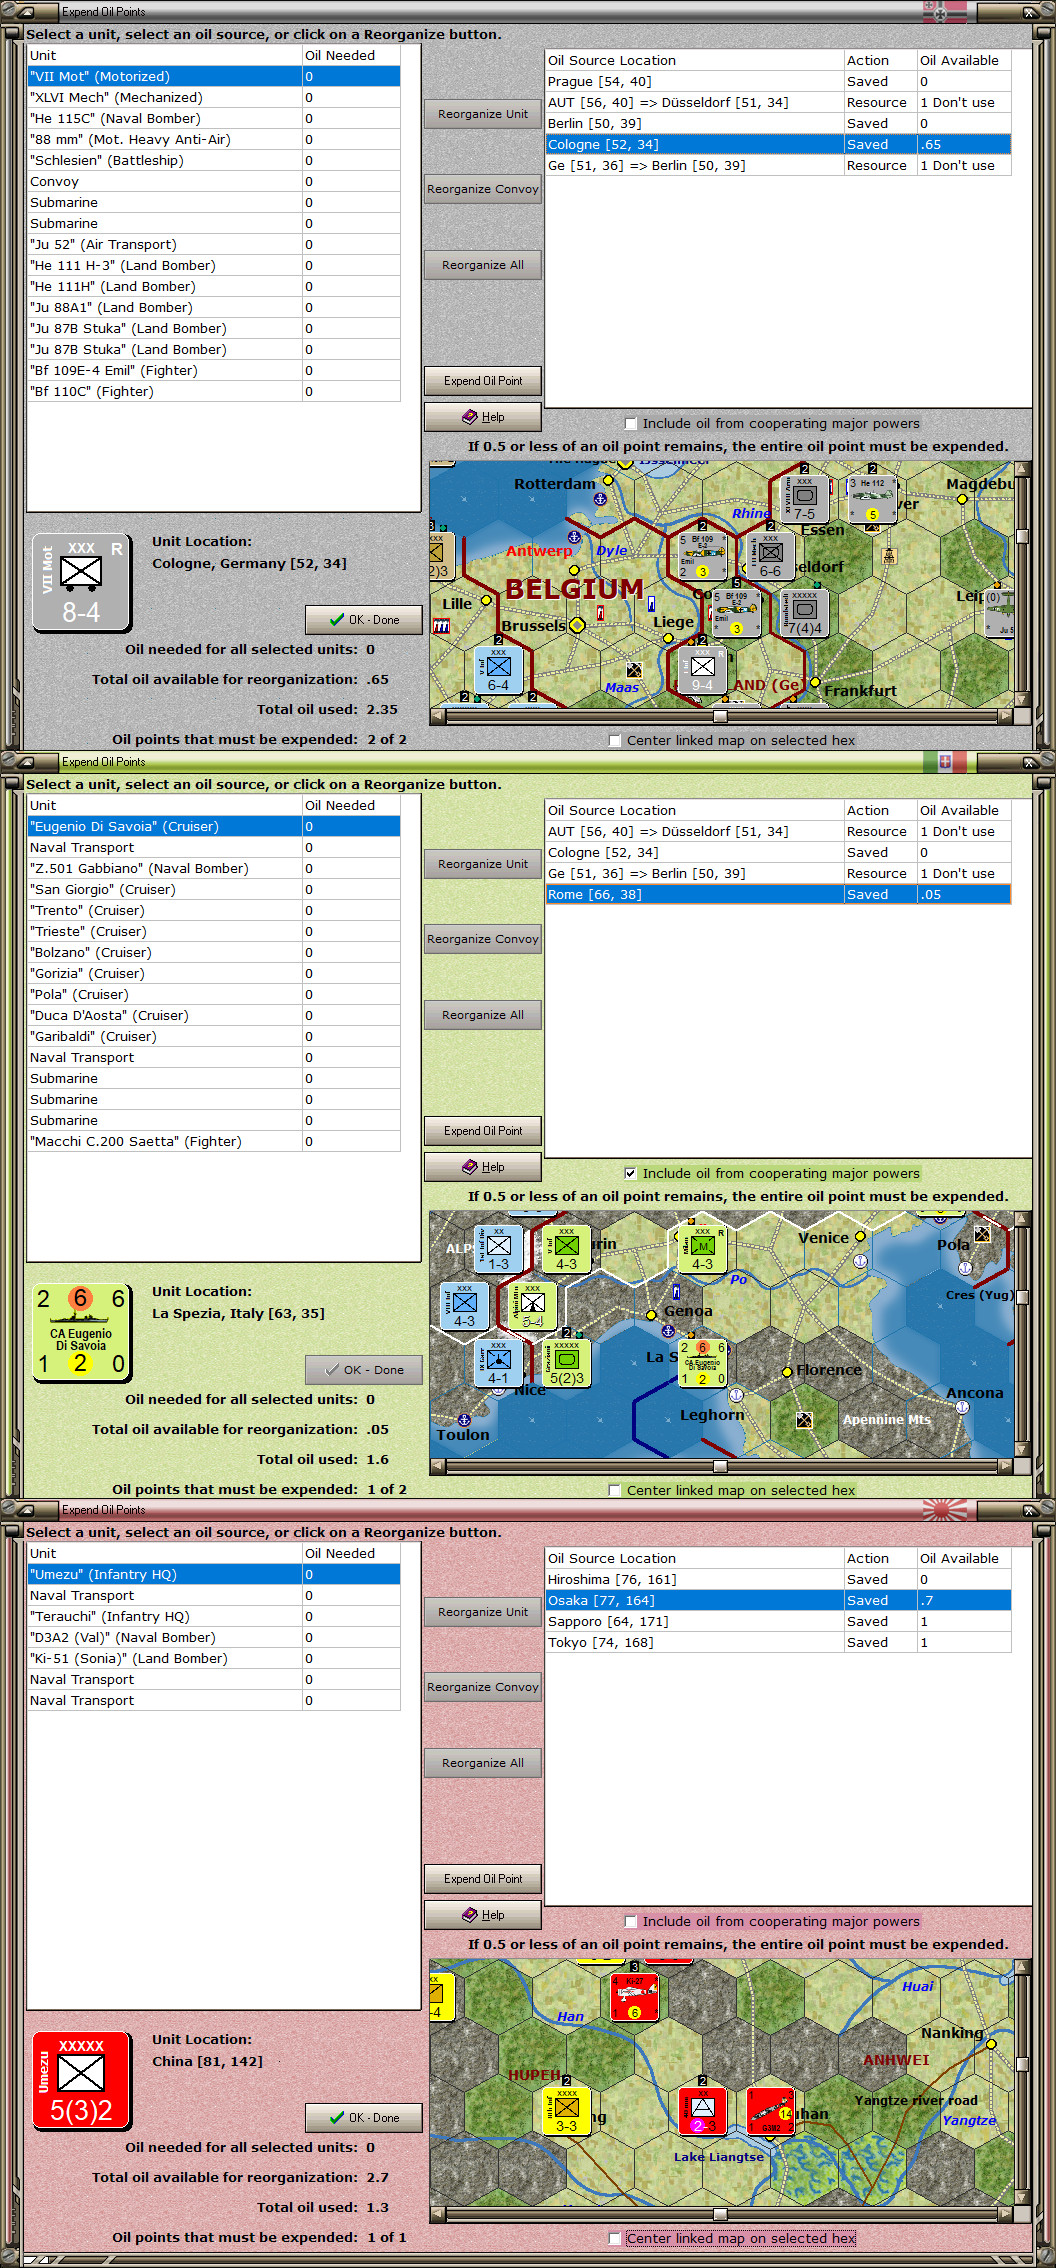Select "Ki-51 (Sonia)" (Land Bomber) row
The width and height of the screenshot is (1056, 2268).
click(x=214, y=1659)
